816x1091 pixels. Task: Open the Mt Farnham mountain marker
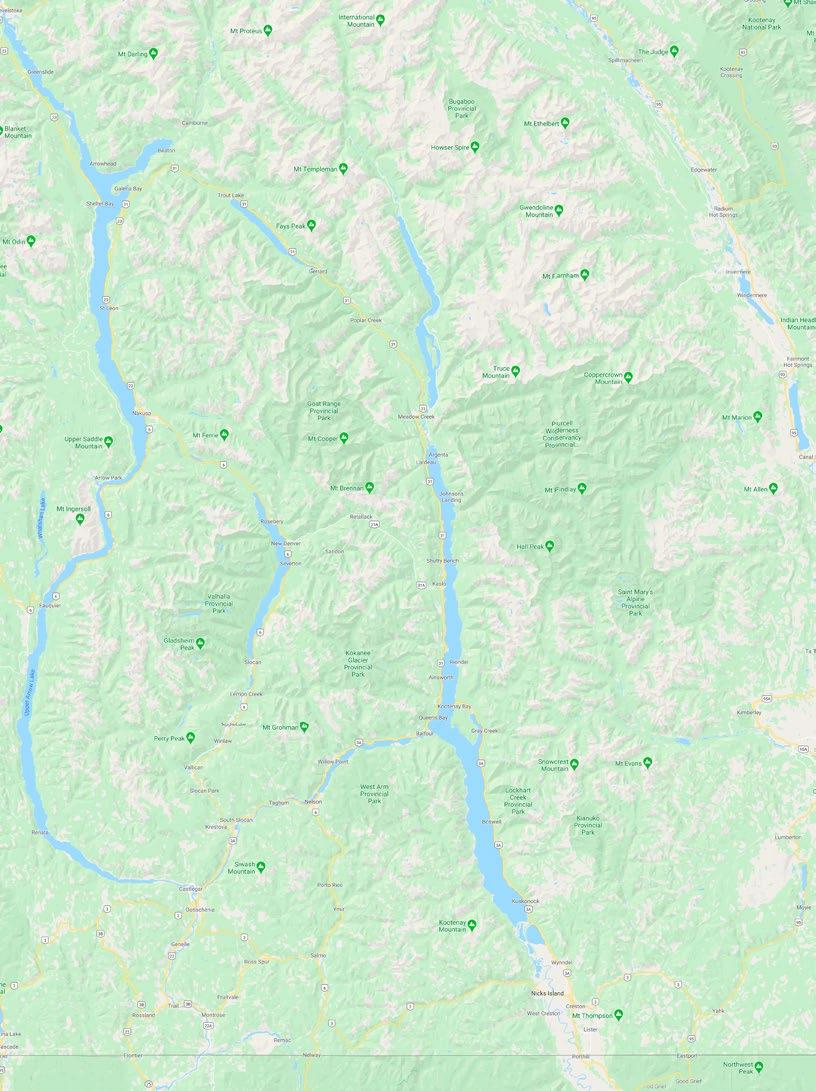coord(585,275)
